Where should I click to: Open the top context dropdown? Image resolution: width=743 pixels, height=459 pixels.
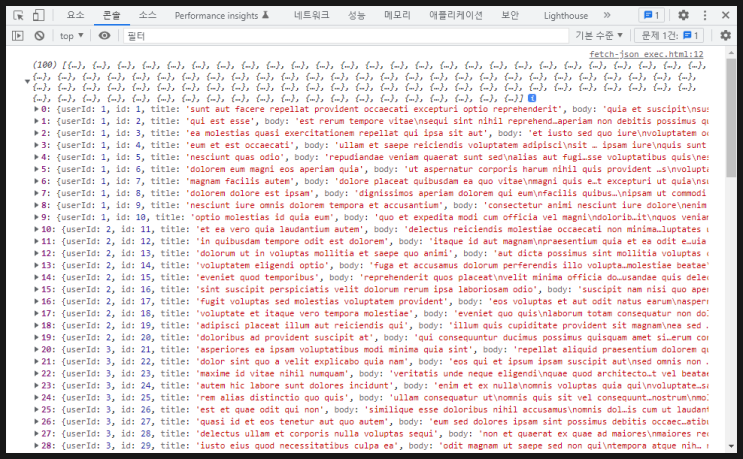click(72, 36)
